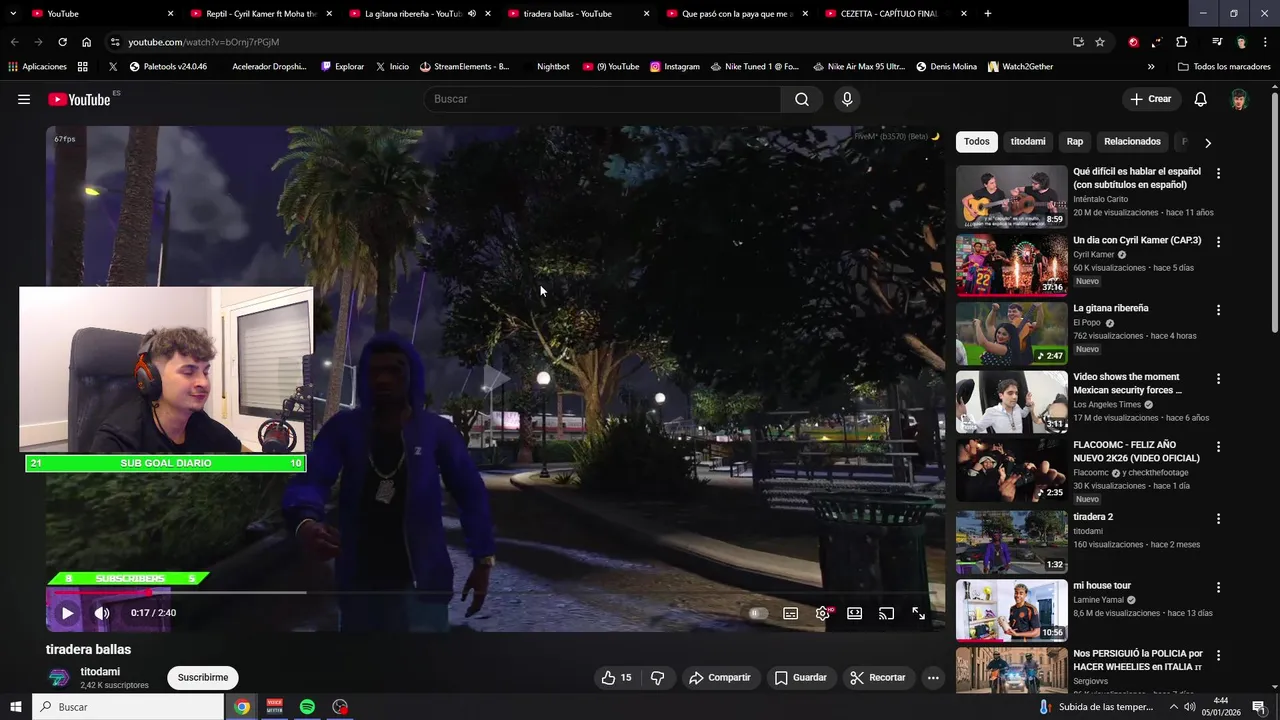Screen dimensions: 1280x720
Task: Cast the video to a device
Action: (886, 613)
